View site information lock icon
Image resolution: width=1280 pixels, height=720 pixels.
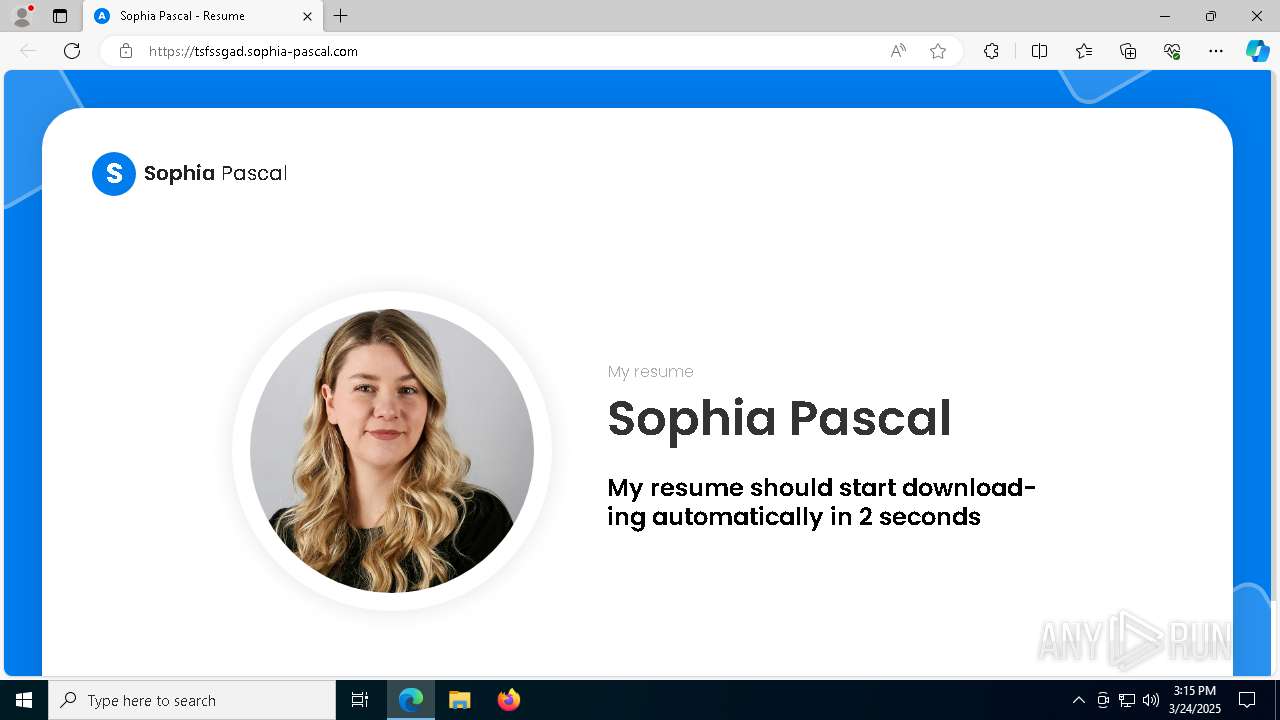click(x=126, y=51)
